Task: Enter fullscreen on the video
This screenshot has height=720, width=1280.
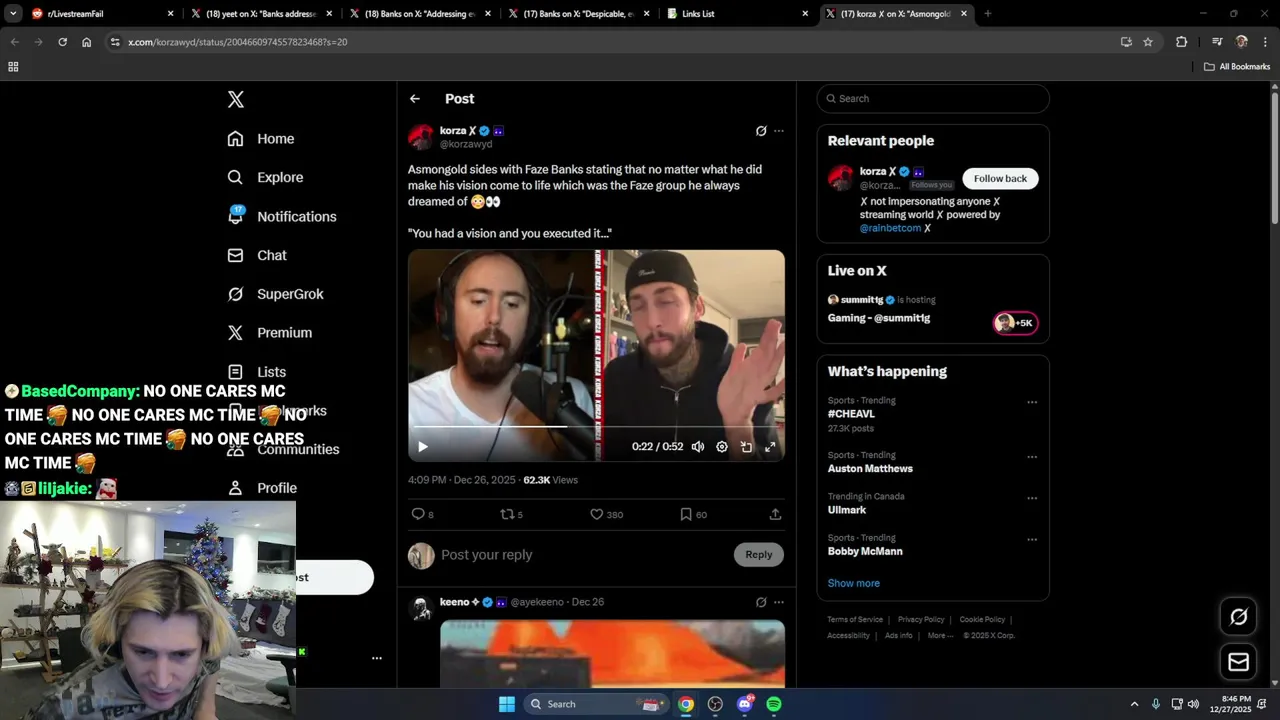Action: pos(770,447)
